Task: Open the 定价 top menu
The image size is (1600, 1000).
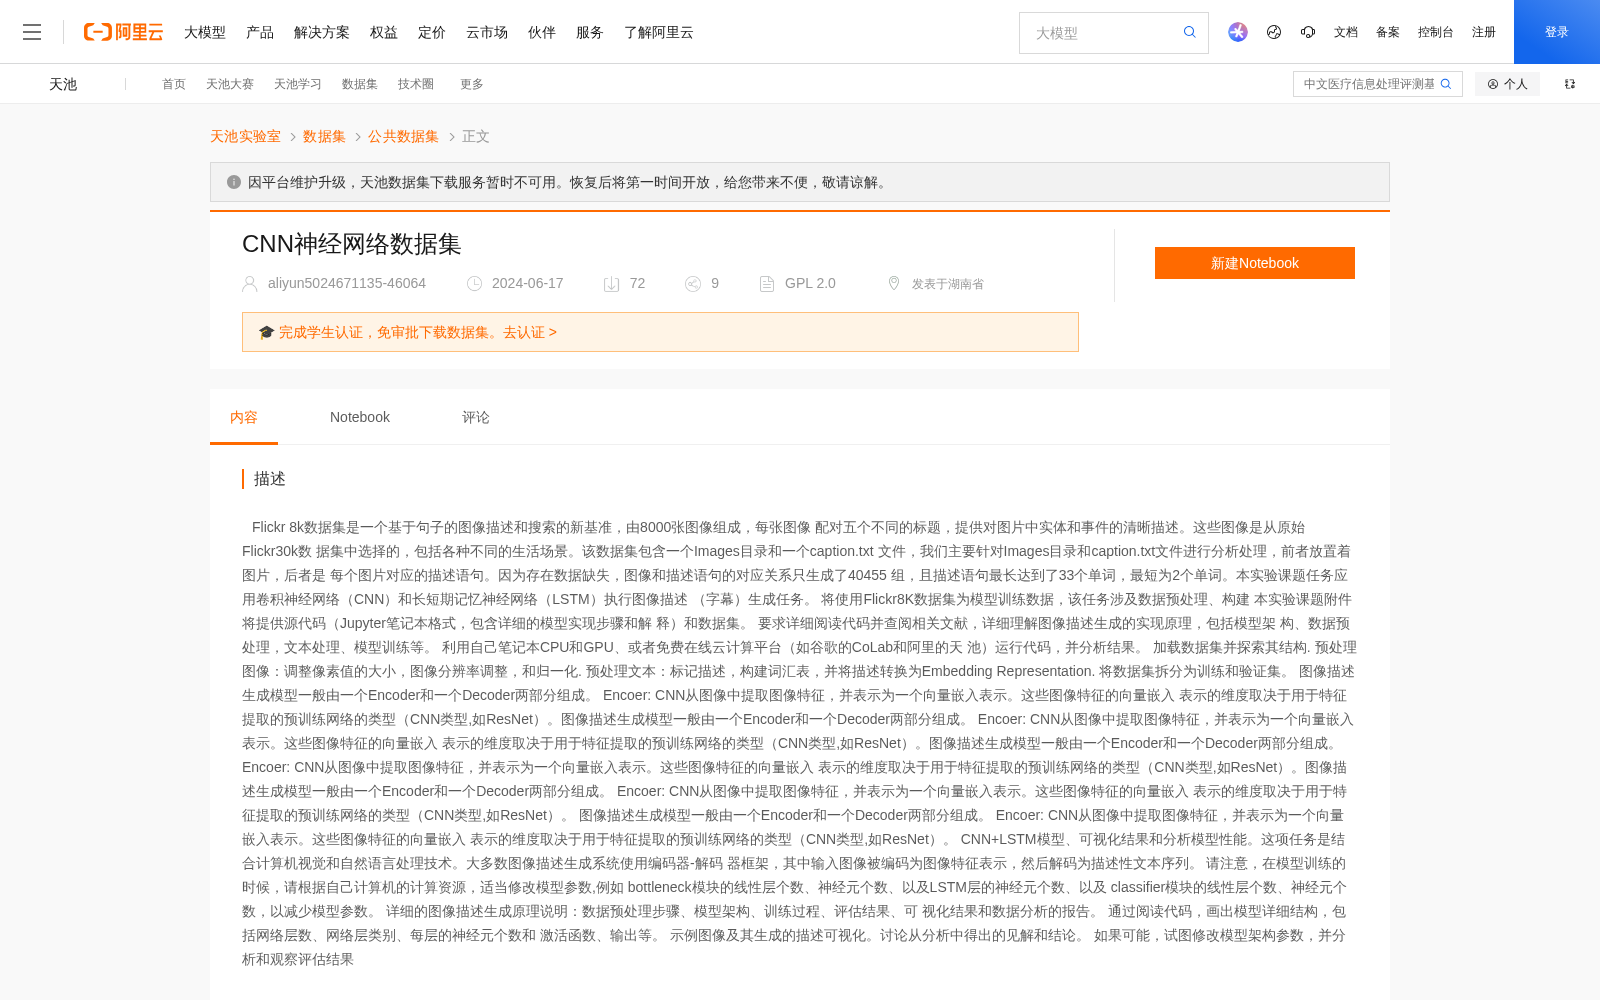Action: [432, 32]
